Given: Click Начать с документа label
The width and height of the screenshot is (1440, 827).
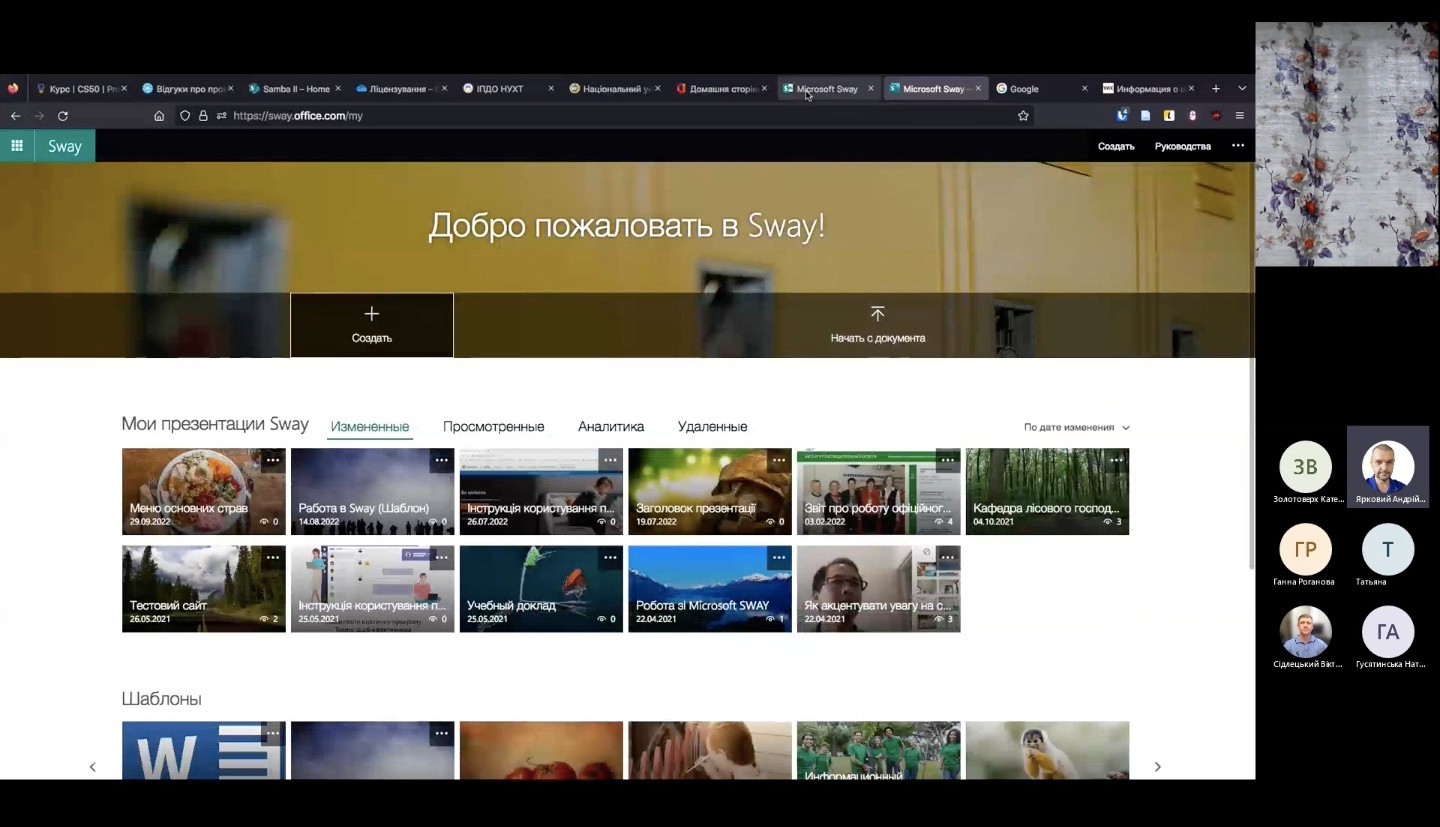Looking at the screenshot, I should tap(877, 338).
